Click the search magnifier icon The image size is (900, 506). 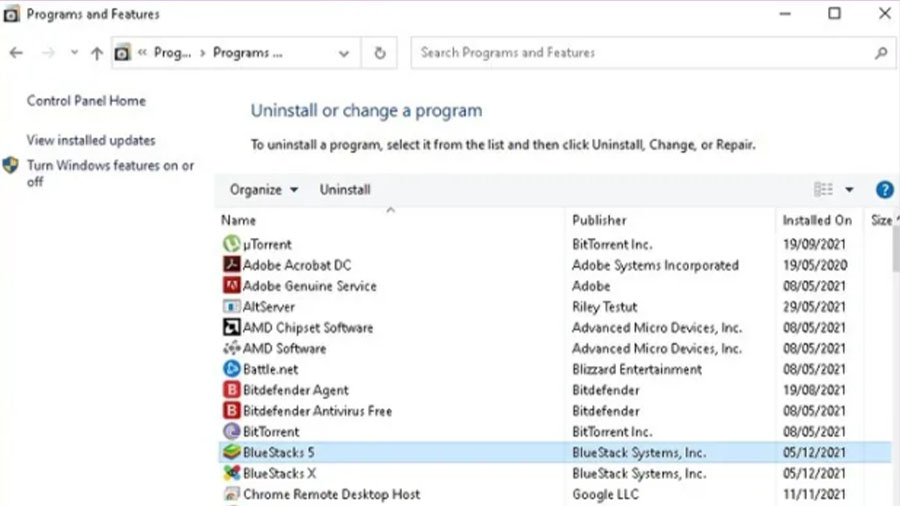click(x=881, y=53)
